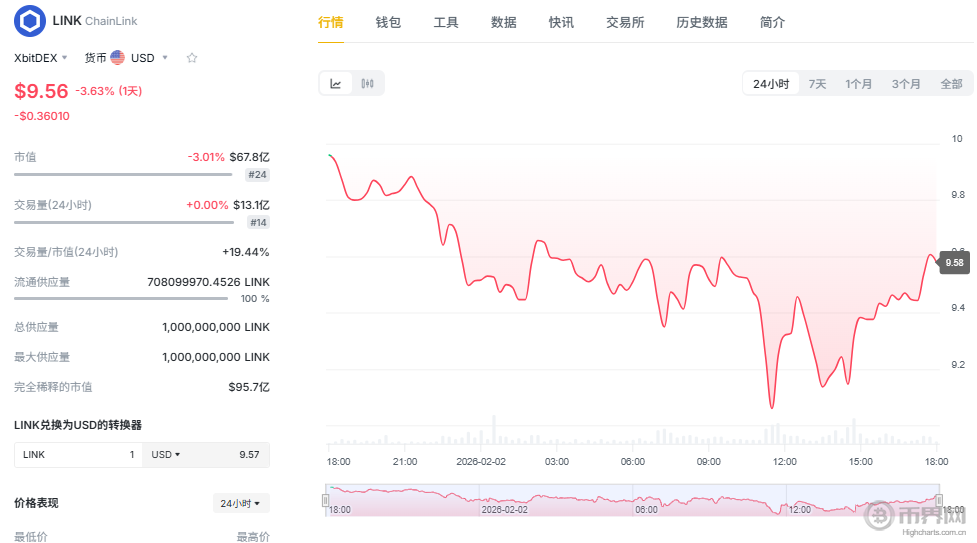Add LINK to favorites with star icon

tap(192, 58)
